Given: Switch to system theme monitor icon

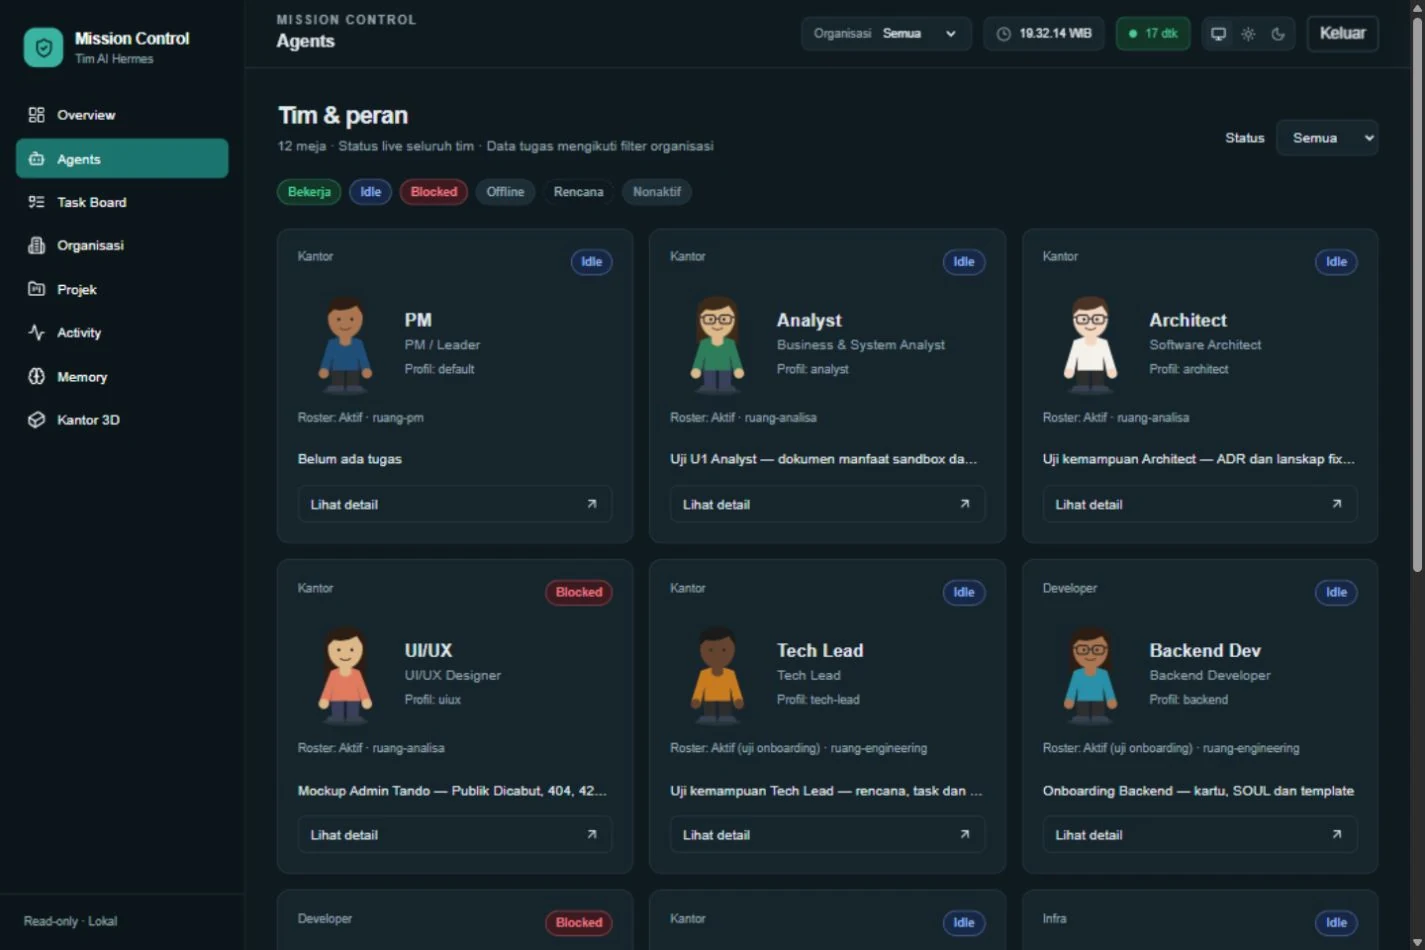Looking at the screenshot, I should coord(1218,34).
